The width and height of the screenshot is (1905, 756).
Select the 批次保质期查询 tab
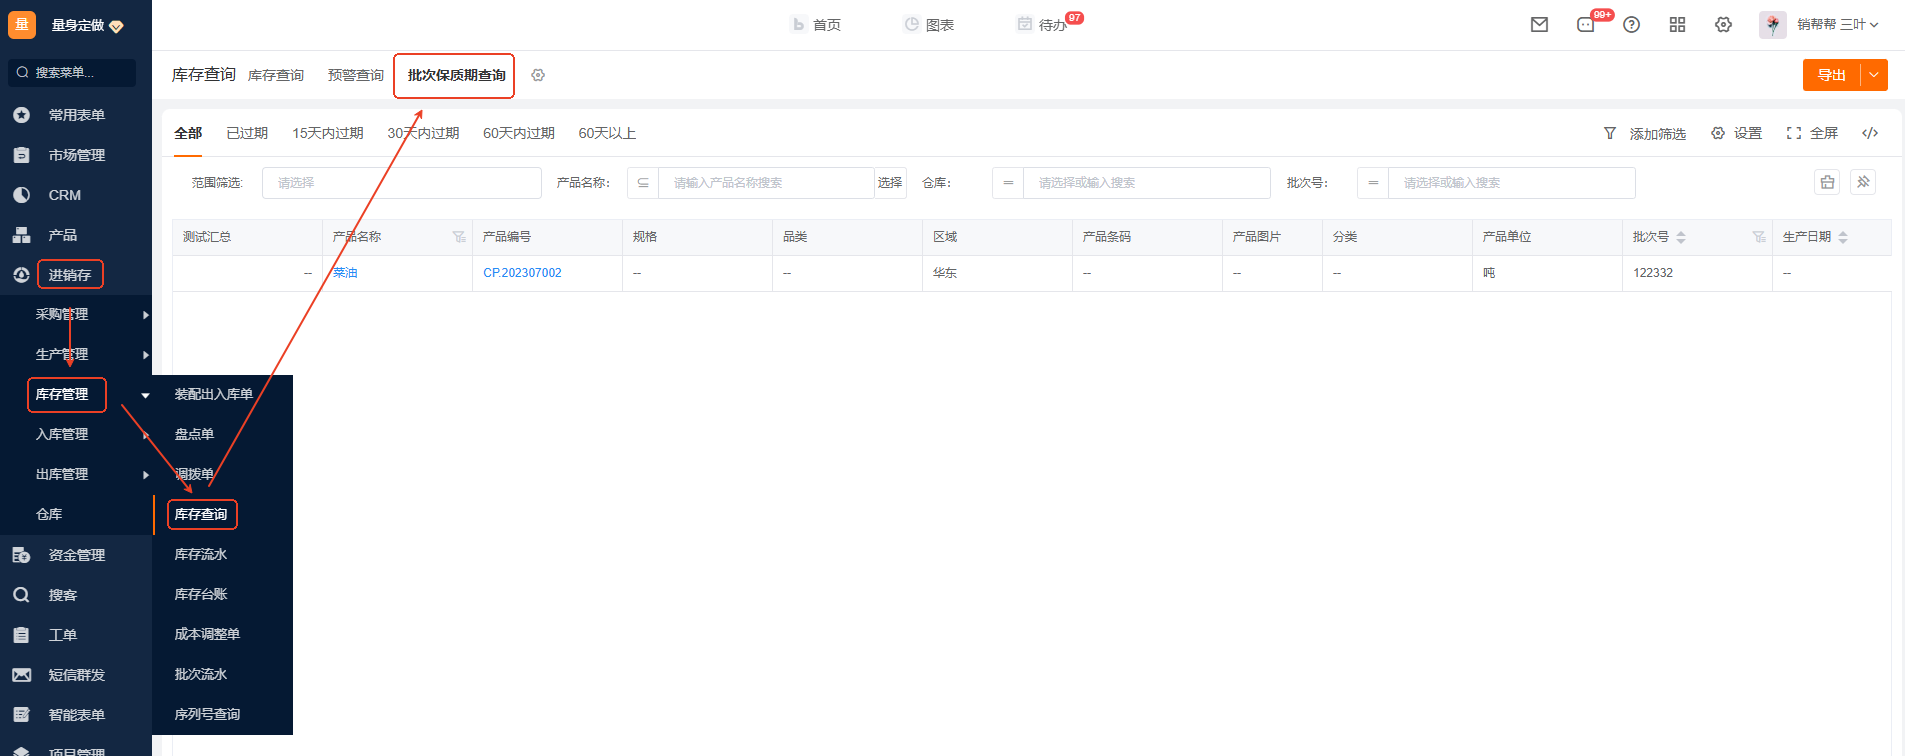(x=456, y=76)
